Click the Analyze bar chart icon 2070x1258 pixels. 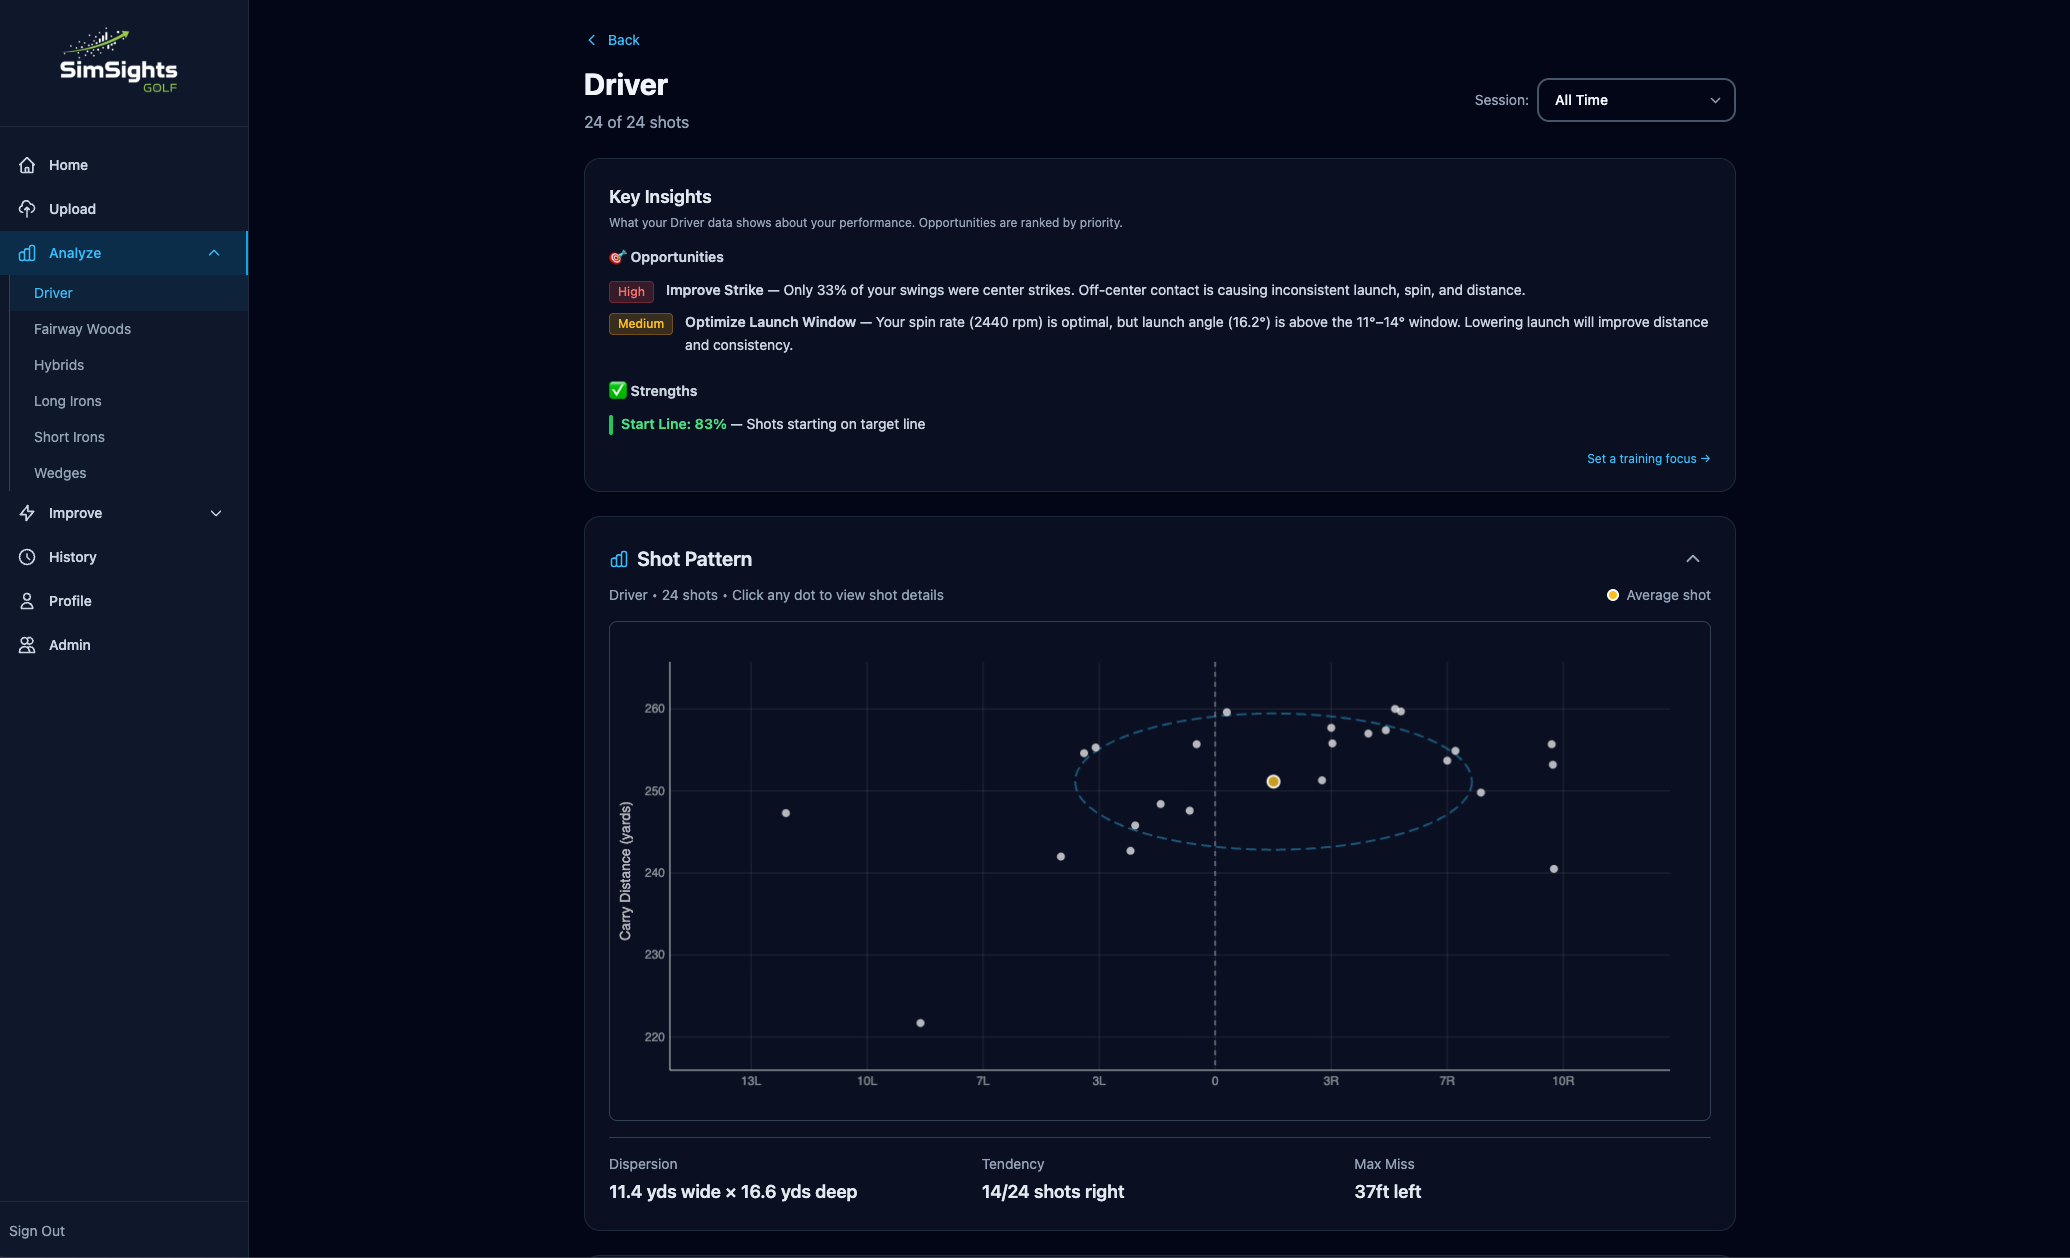28,253
